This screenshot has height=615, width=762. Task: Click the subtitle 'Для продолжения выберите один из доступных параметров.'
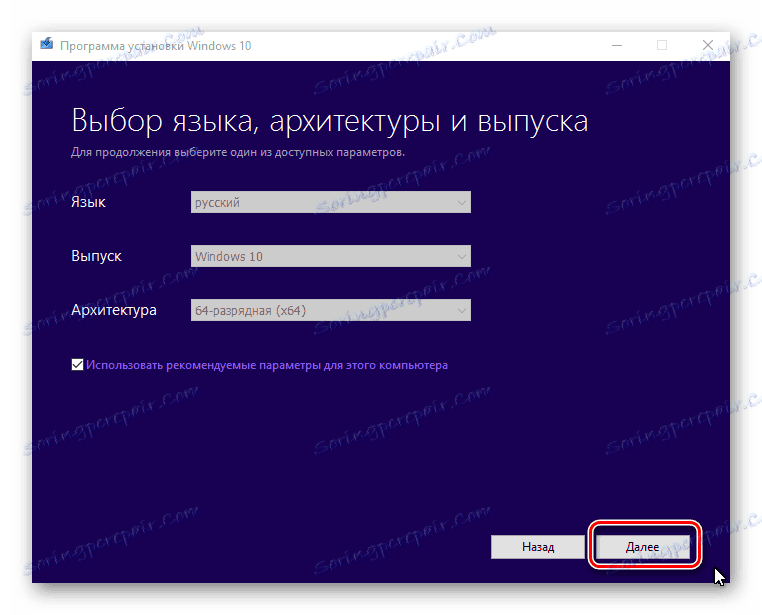click(x=238, y=153)
